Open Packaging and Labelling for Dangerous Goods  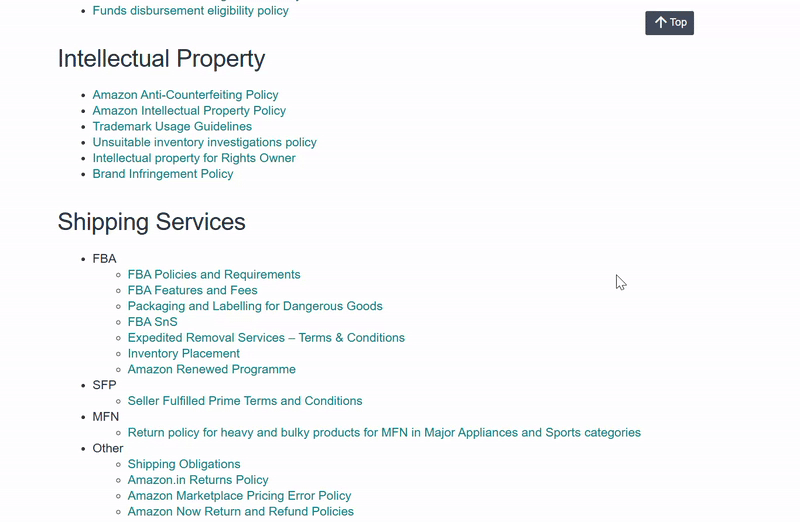tap(255, 306)
